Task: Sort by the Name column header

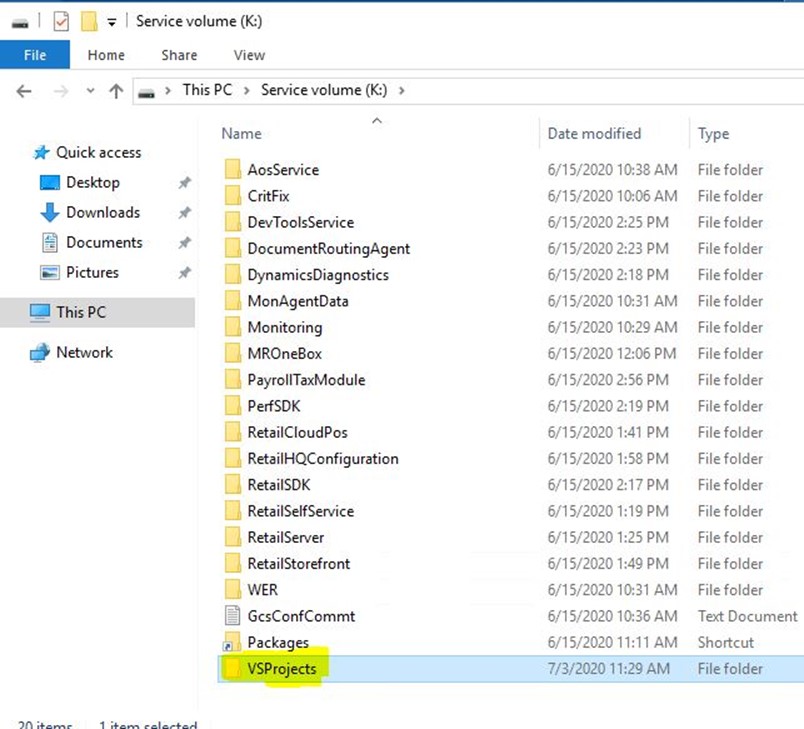Action: pos(242,133)
